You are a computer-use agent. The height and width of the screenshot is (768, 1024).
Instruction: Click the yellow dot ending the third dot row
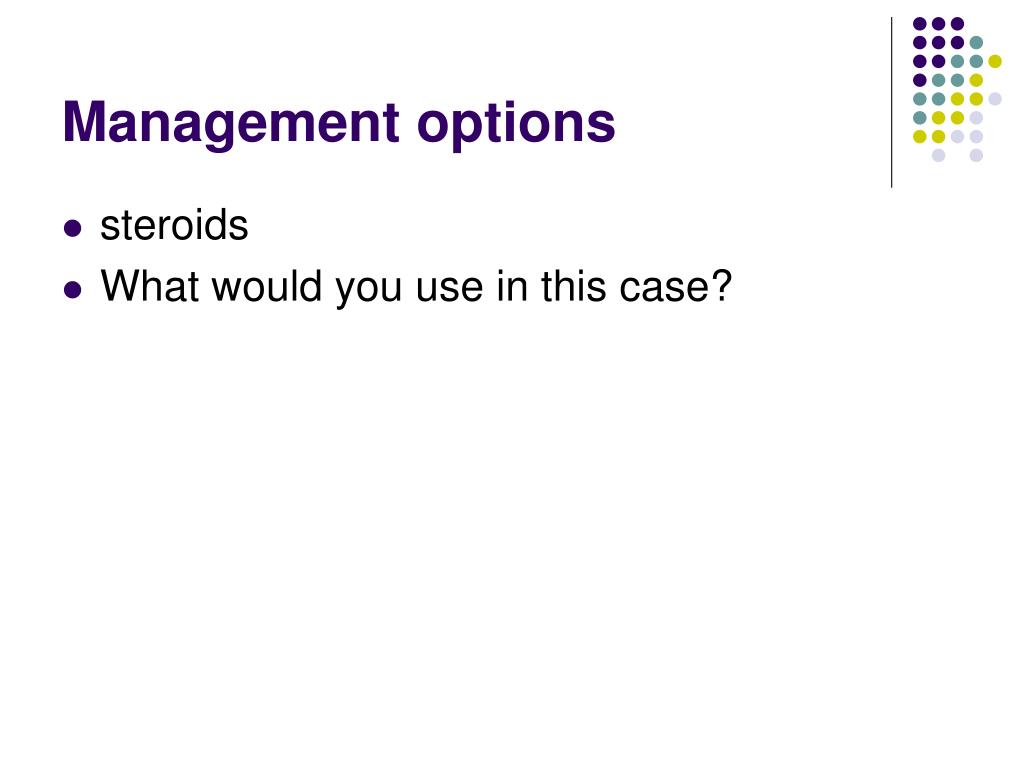pos(995,61)
